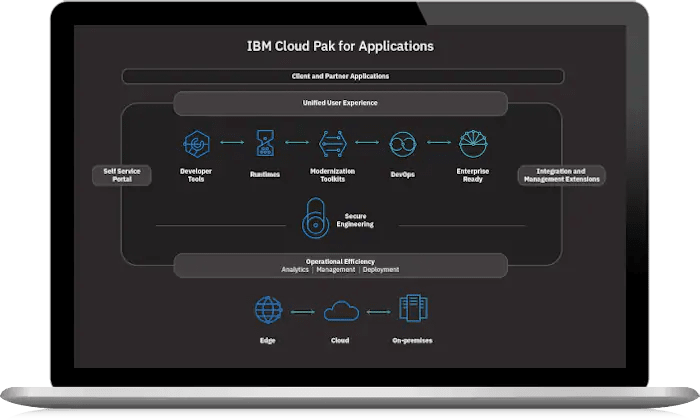Click the Developer Tools text label
The width and height of the screenshot is (700, 420).
[196, 175]
